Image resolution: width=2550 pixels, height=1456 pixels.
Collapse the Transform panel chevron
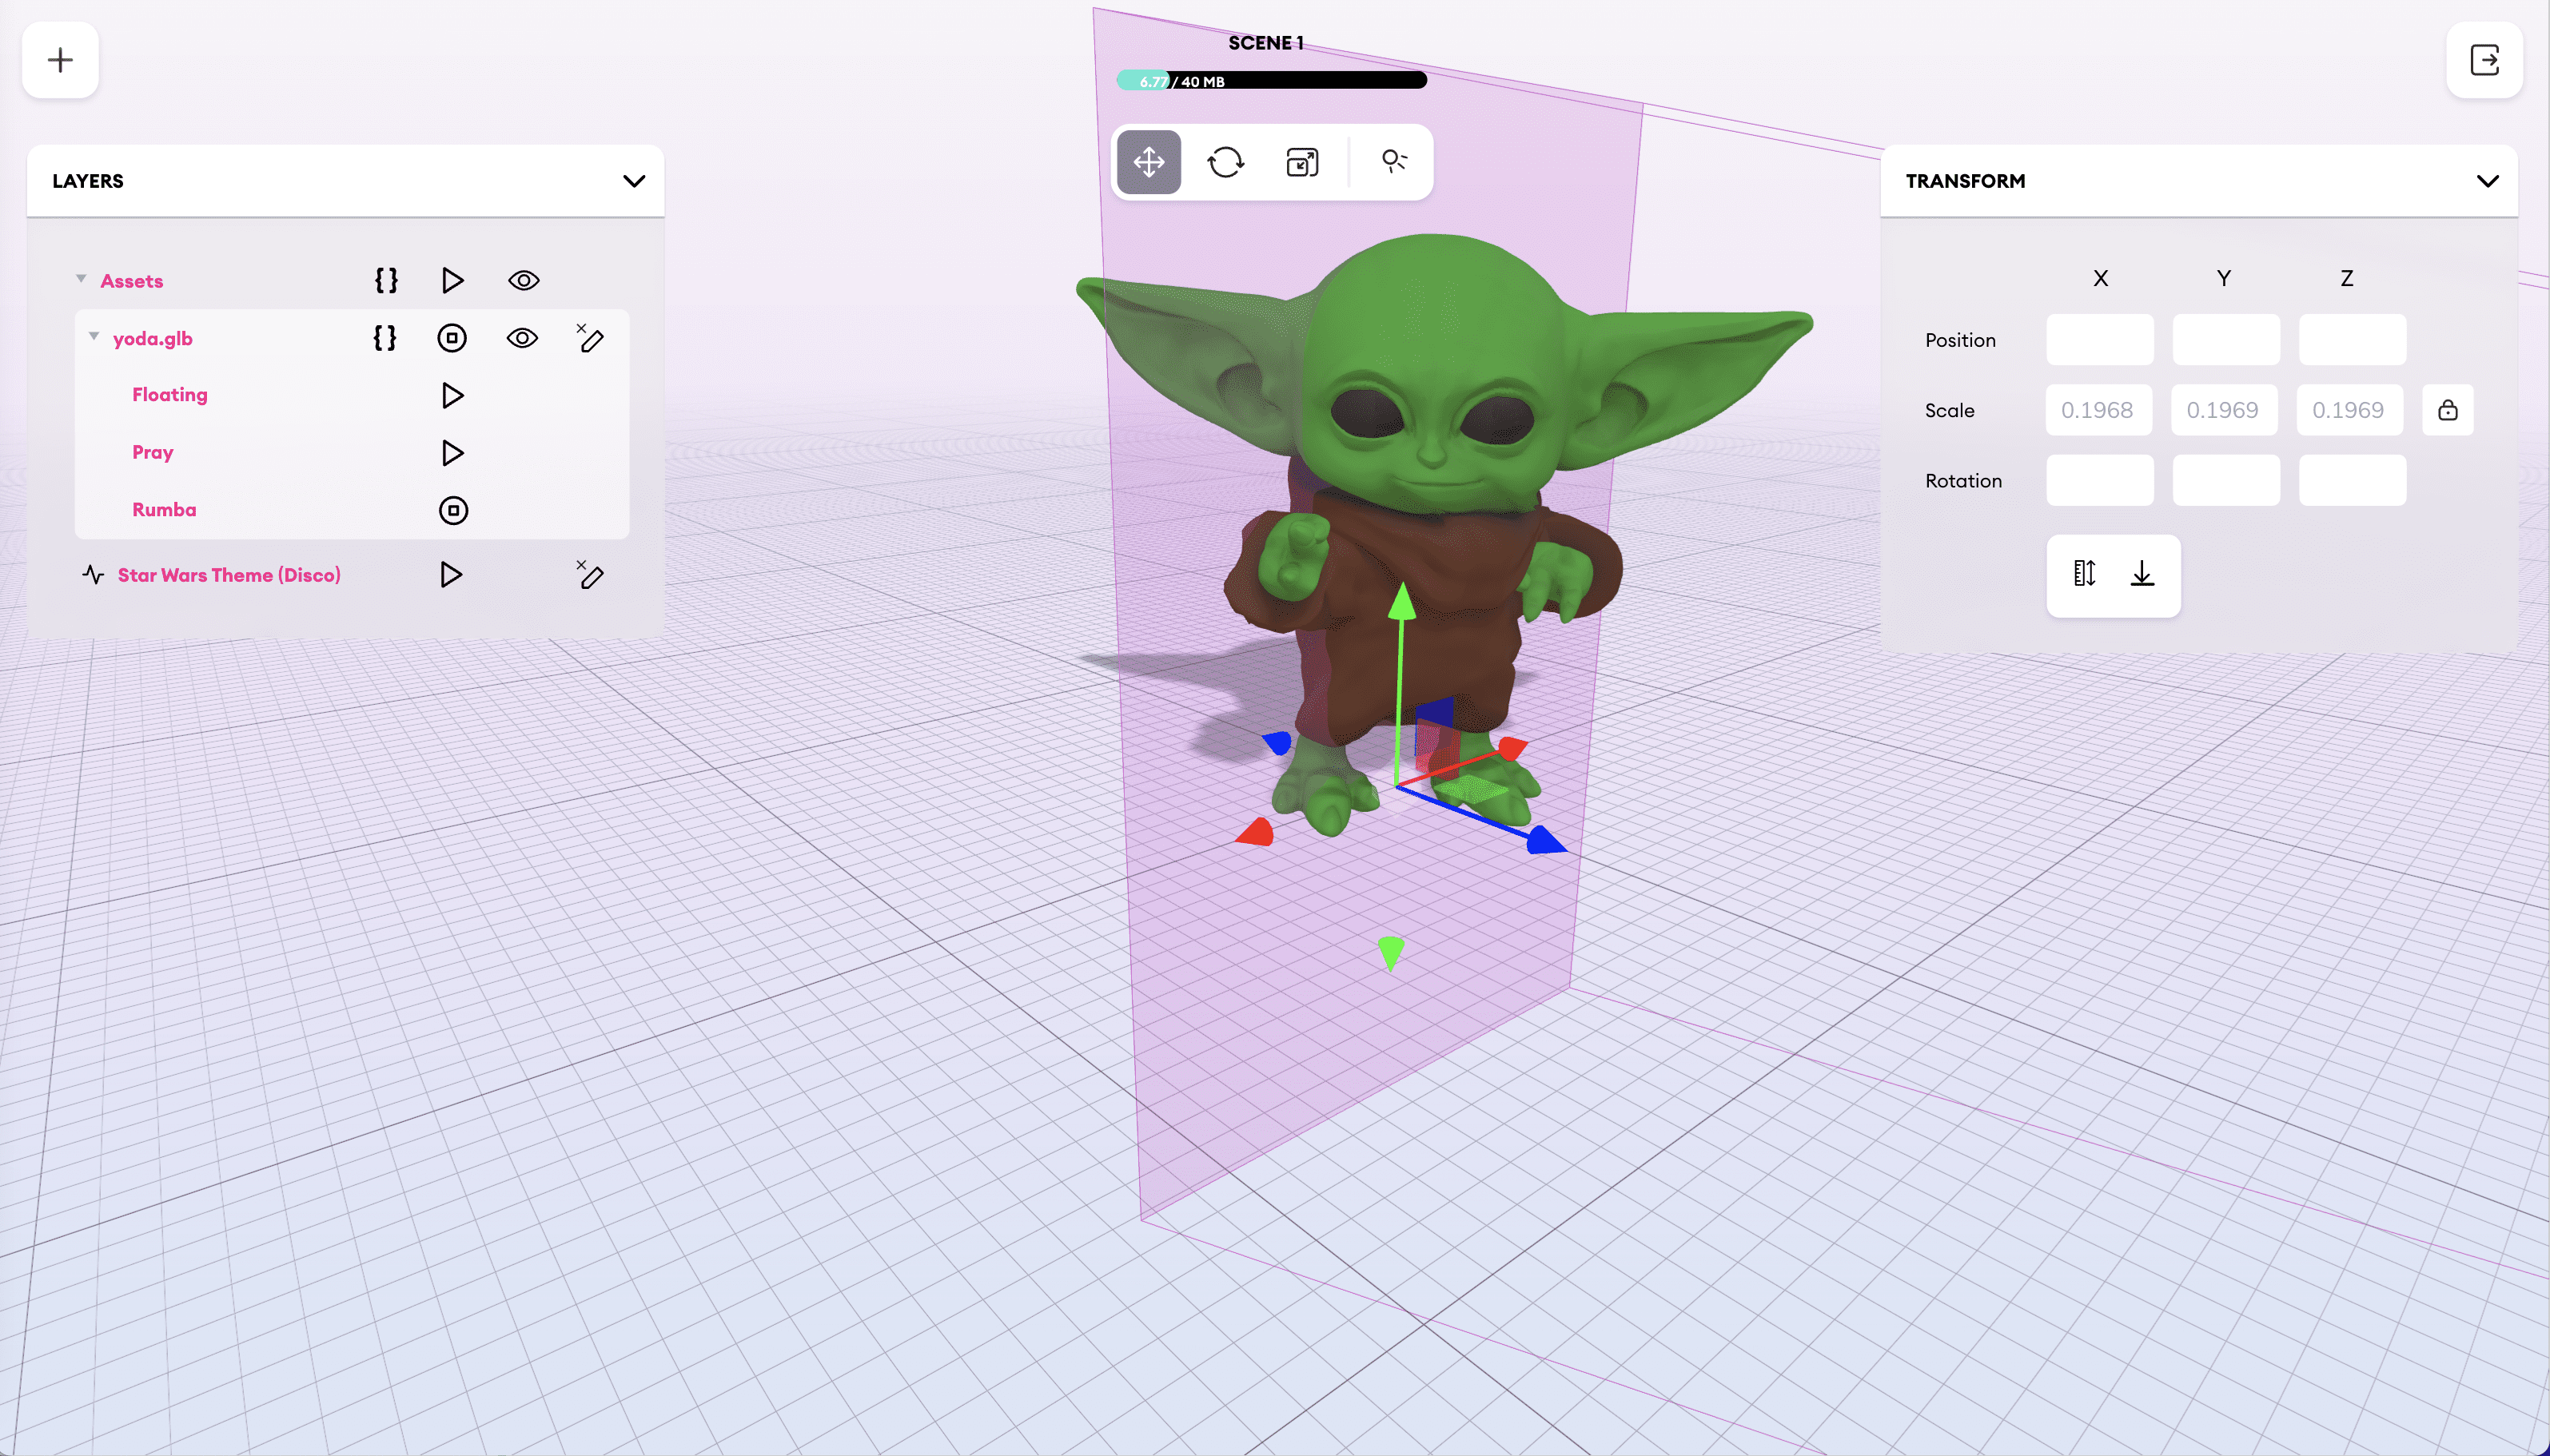click(2487, 181)
